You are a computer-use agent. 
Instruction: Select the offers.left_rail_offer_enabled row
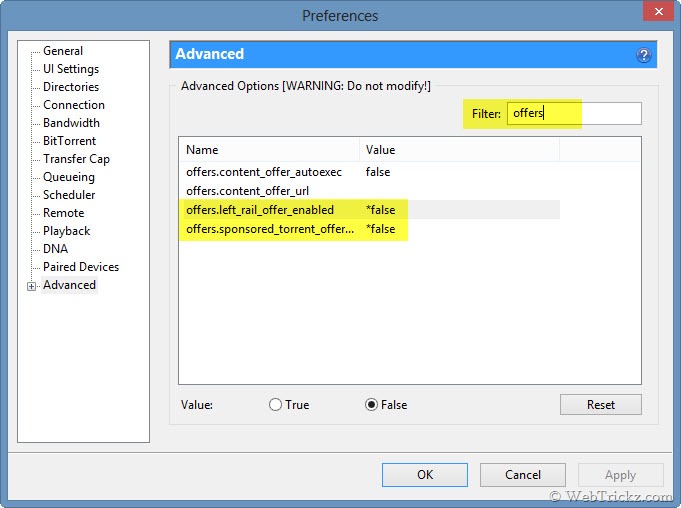369,210
